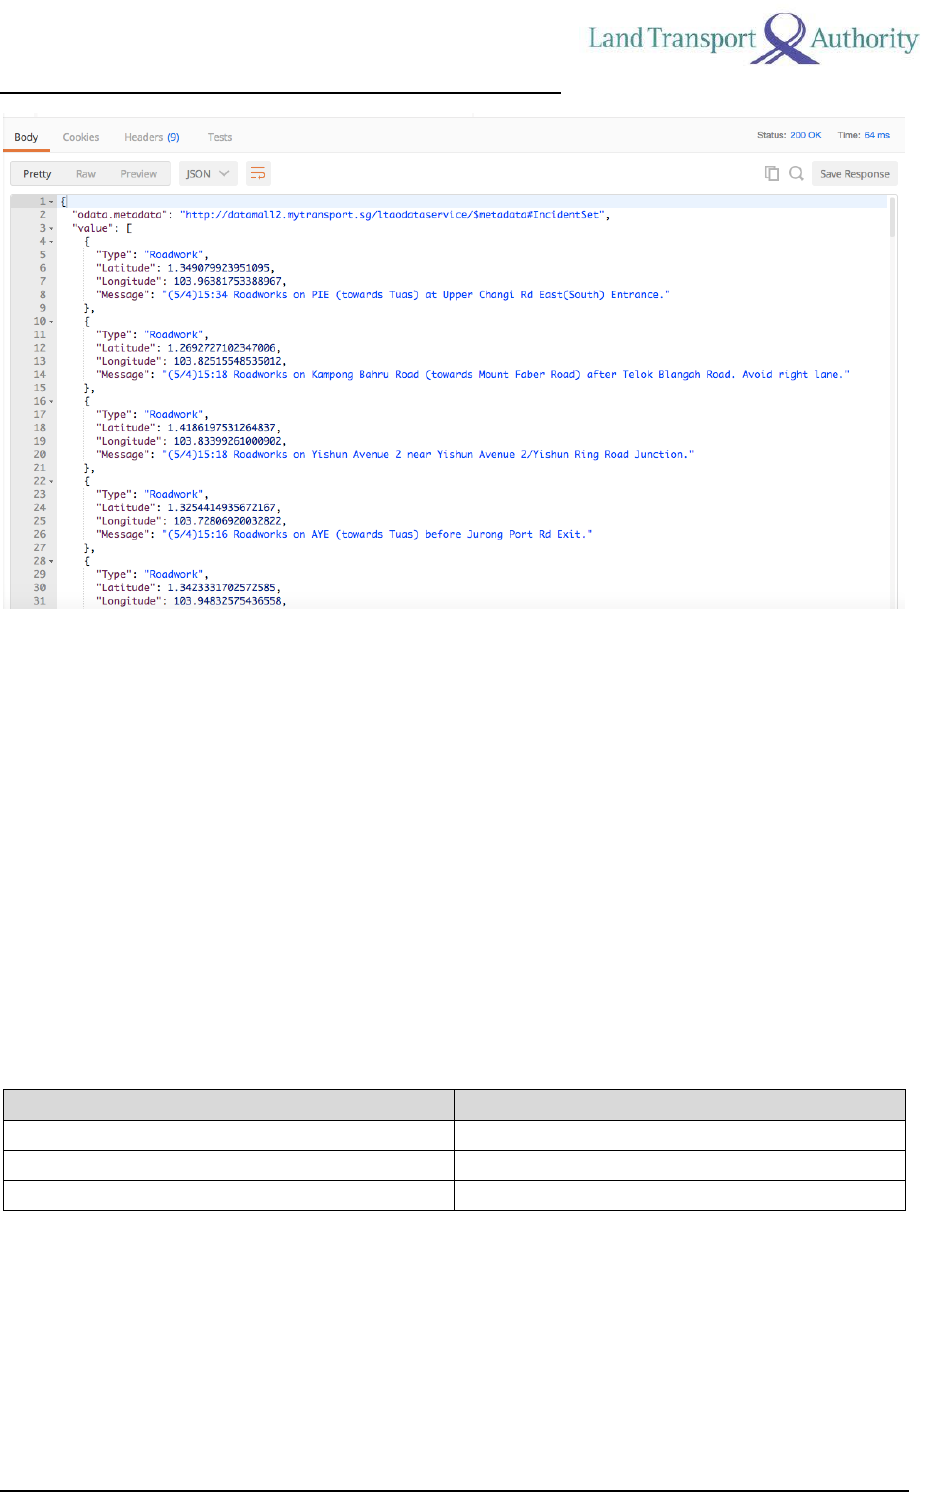Click Latitude value 1.2692727102347006
The image size is (929, 1492).
click(221, 348)
